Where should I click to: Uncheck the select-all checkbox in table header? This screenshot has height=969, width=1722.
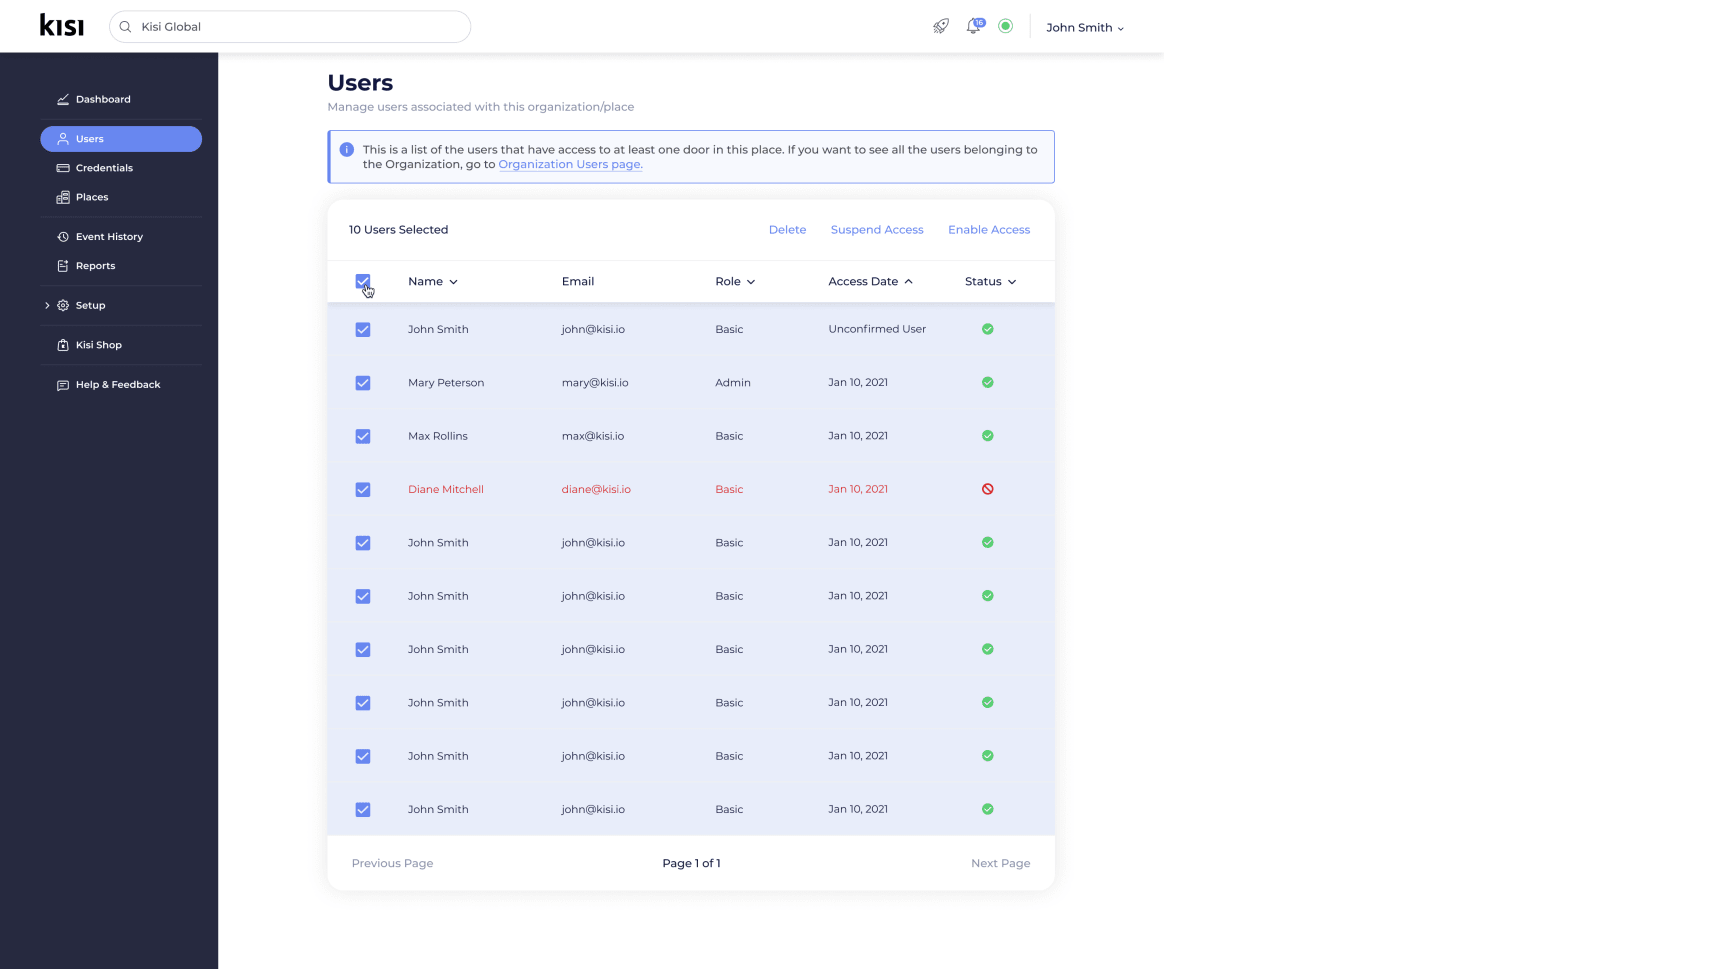click(362, 282)
